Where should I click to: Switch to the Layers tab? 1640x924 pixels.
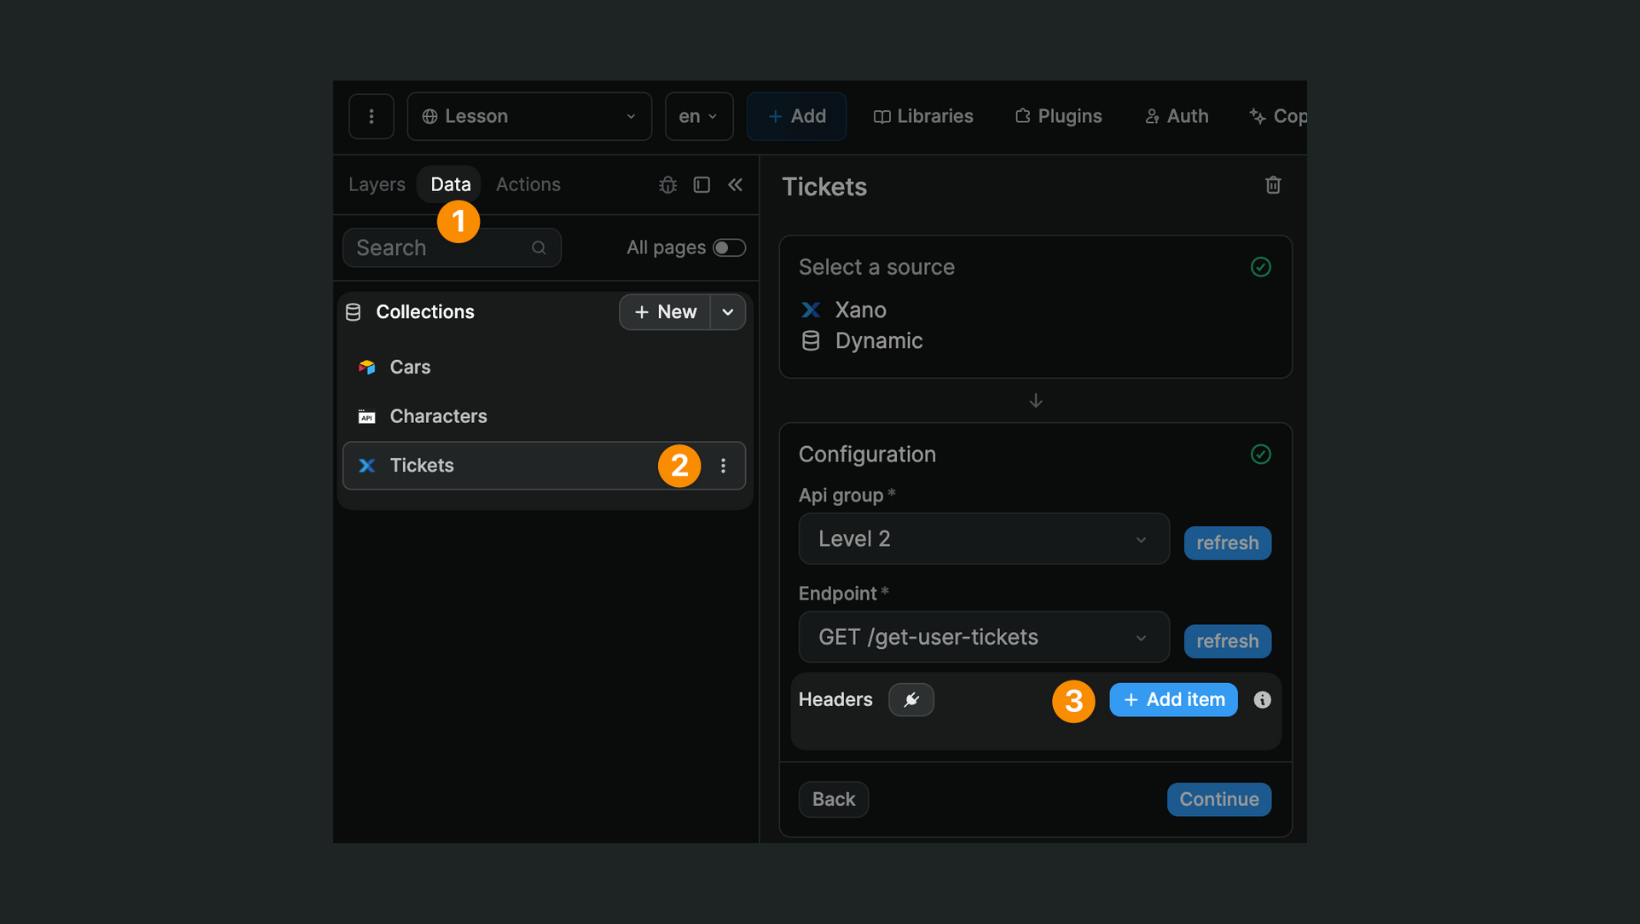[376, 184]
